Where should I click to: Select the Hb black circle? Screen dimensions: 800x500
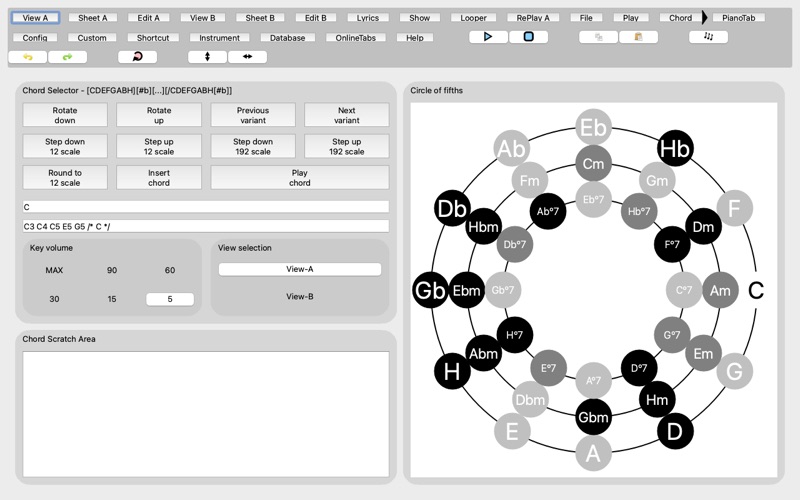point(674,148)
